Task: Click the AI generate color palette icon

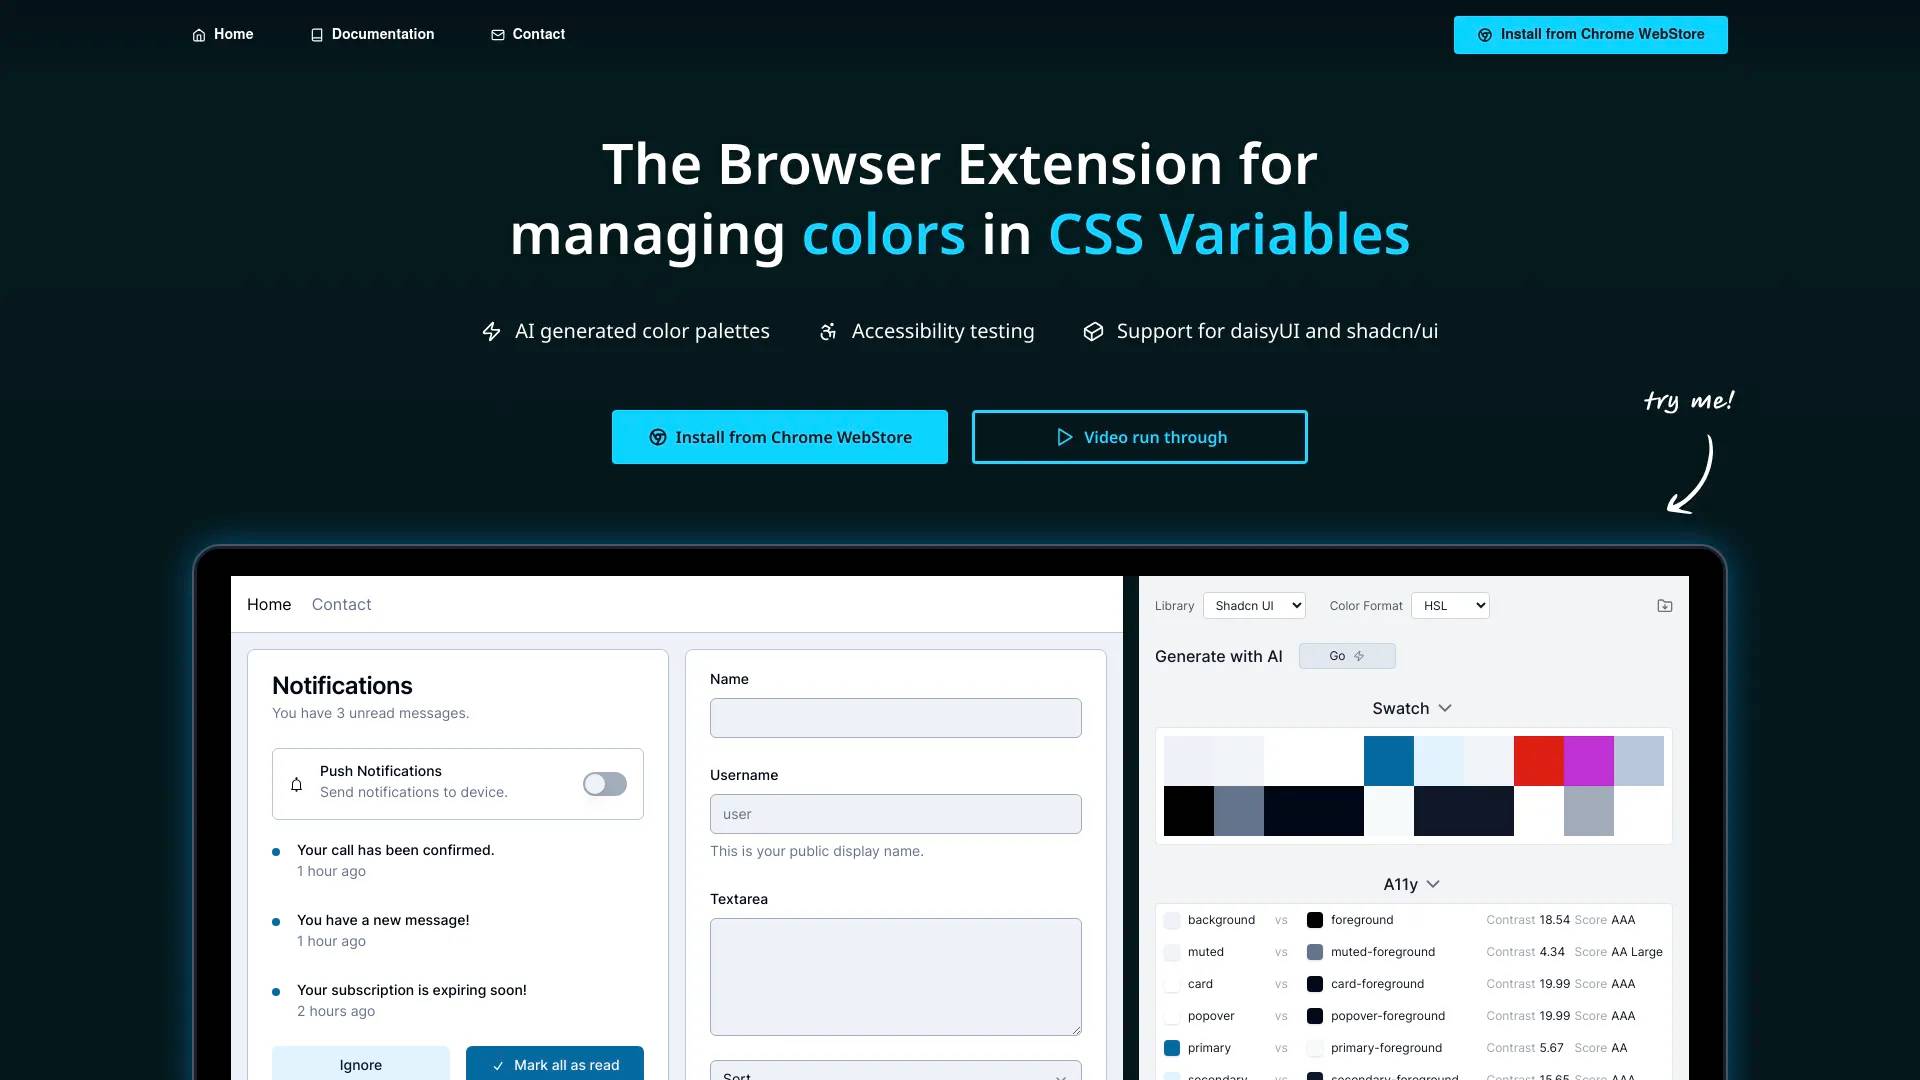Action: pos(1346,655)
